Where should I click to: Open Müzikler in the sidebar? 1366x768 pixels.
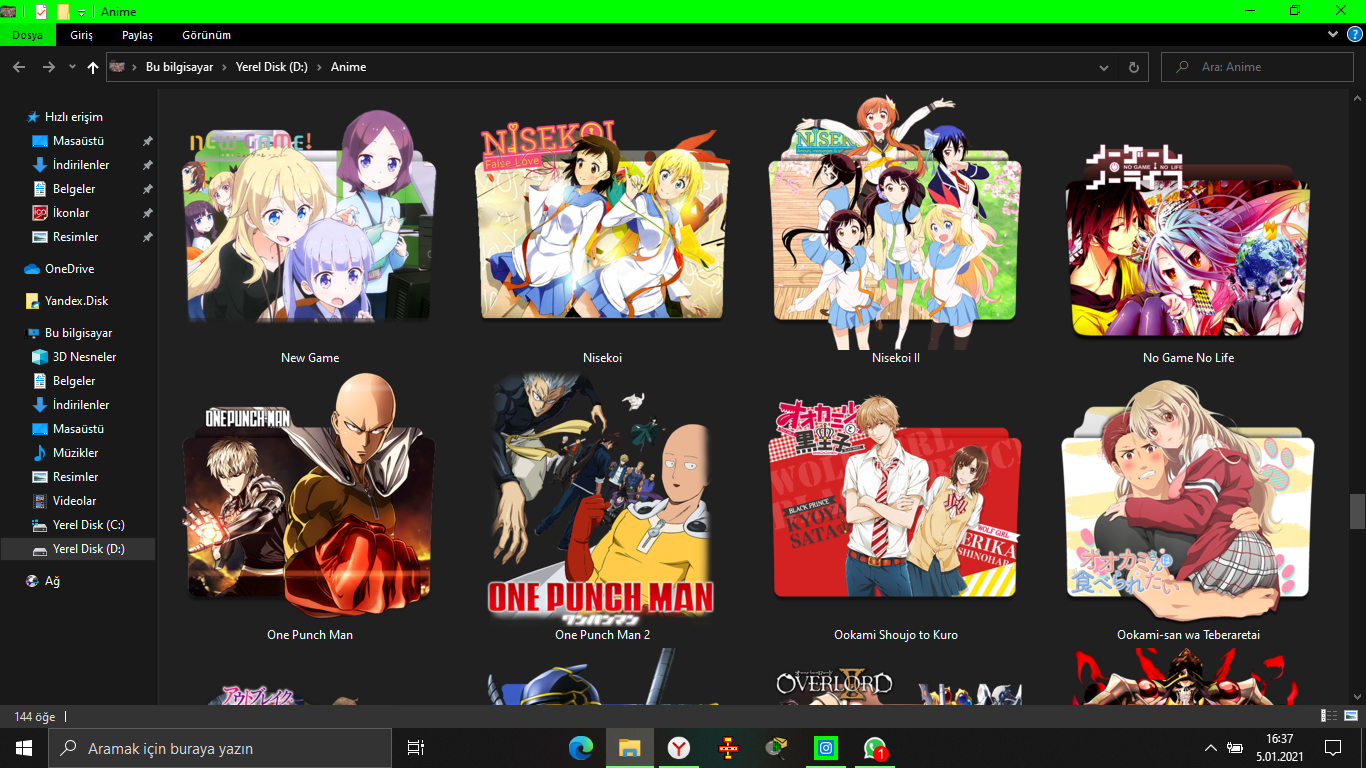point(75,453)
